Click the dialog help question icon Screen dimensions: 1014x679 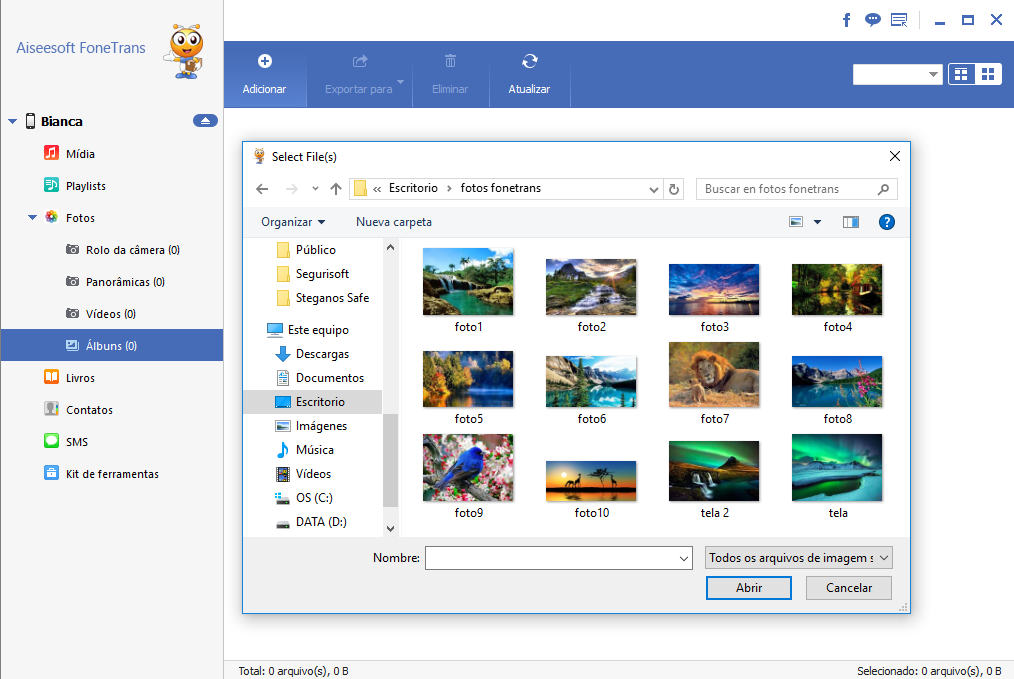[886, 222]
